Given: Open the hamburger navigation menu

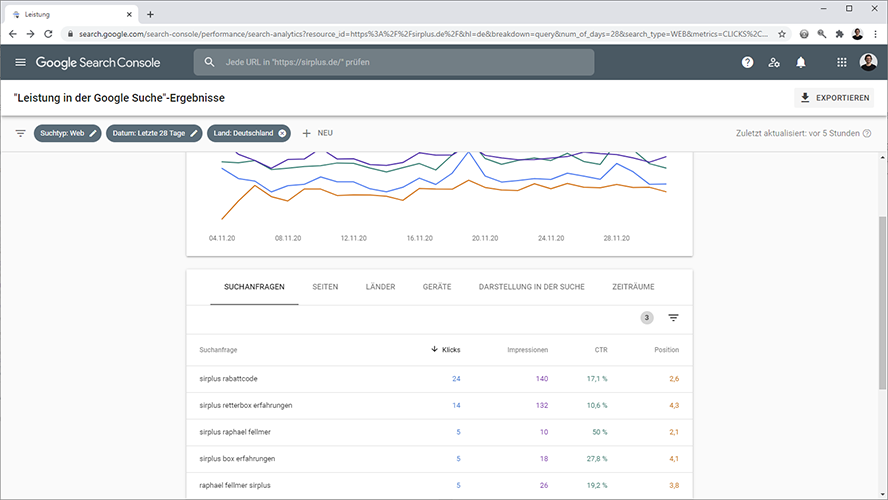Looking at the screenshot, I should pyautogui.click(x=20, y=62).
